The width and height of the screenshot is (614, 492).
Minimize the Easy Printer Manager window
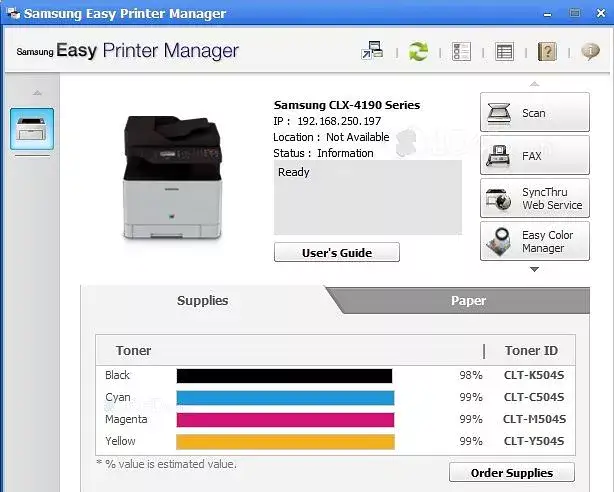point(547,14)
